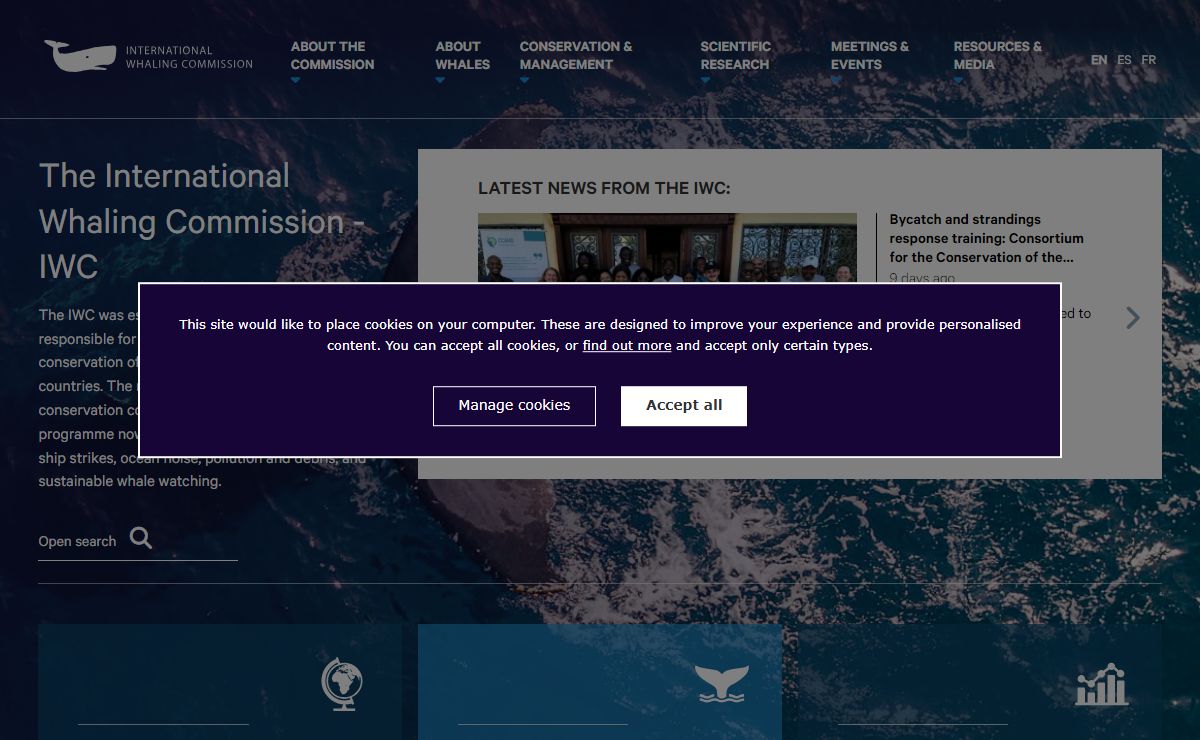Expand Resources & Media dropdown arrow

[x=959, y=81]
